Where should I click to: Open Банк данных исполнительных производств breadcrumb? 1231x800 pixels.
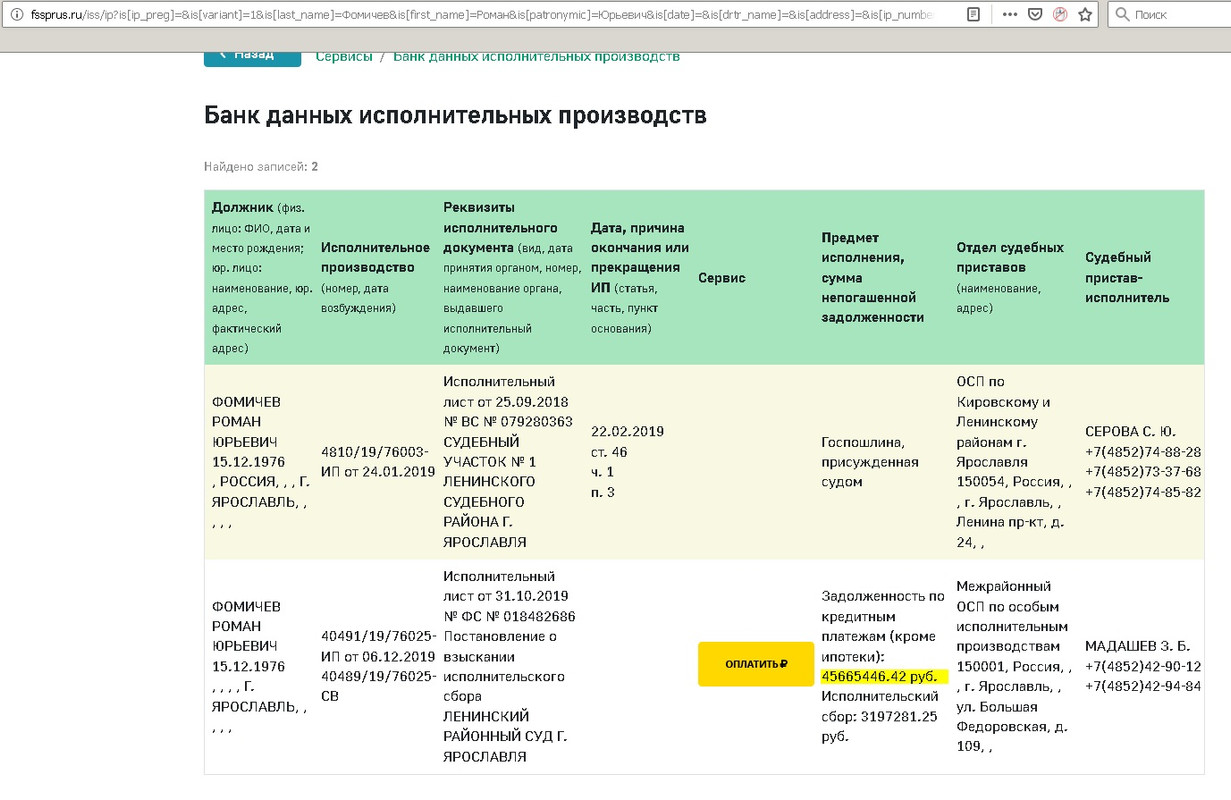536,56
